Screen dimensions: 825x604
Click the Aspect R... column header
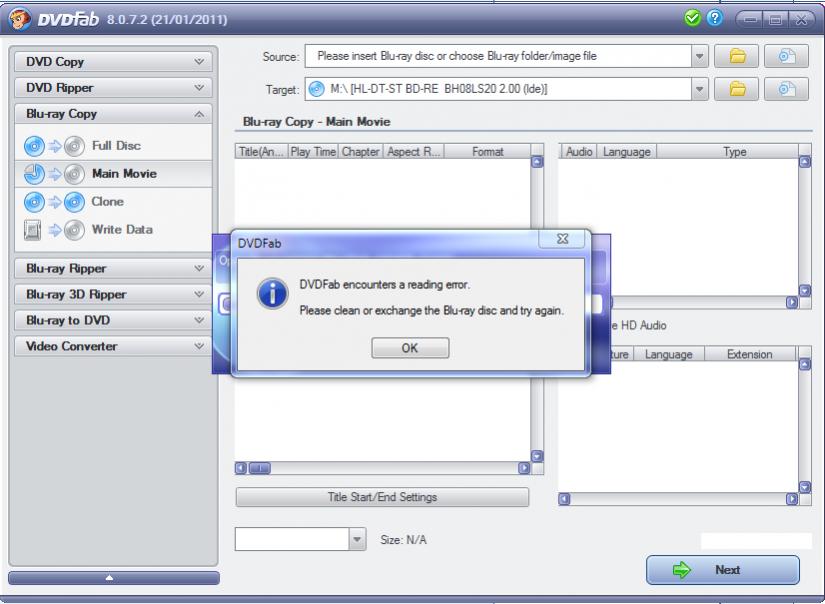[x=414, y=152]
